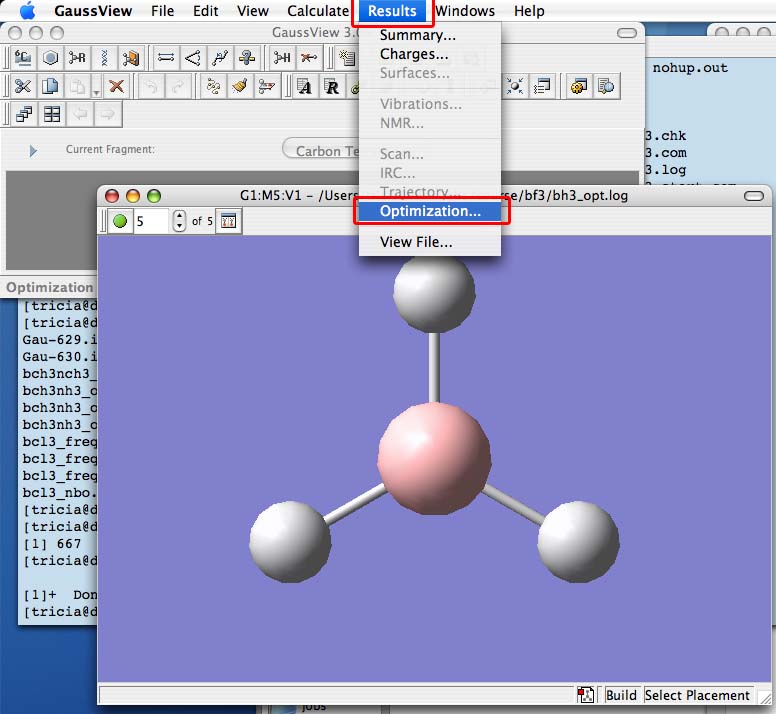Image resolution: width=776 pixels, height=714 pixels.
Task: Click the bond length modify tool
Action: click(x=166, y=57)
